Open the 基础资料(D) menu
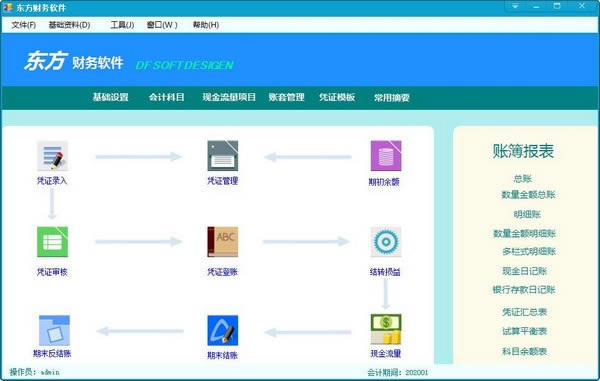The image size is (600, 381). tap(69, 25)
